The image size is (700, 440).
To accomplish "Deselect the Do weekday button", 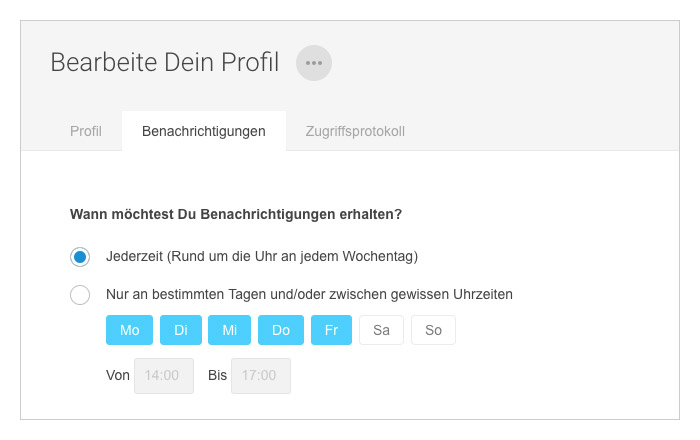I will (x=281, y=330).
